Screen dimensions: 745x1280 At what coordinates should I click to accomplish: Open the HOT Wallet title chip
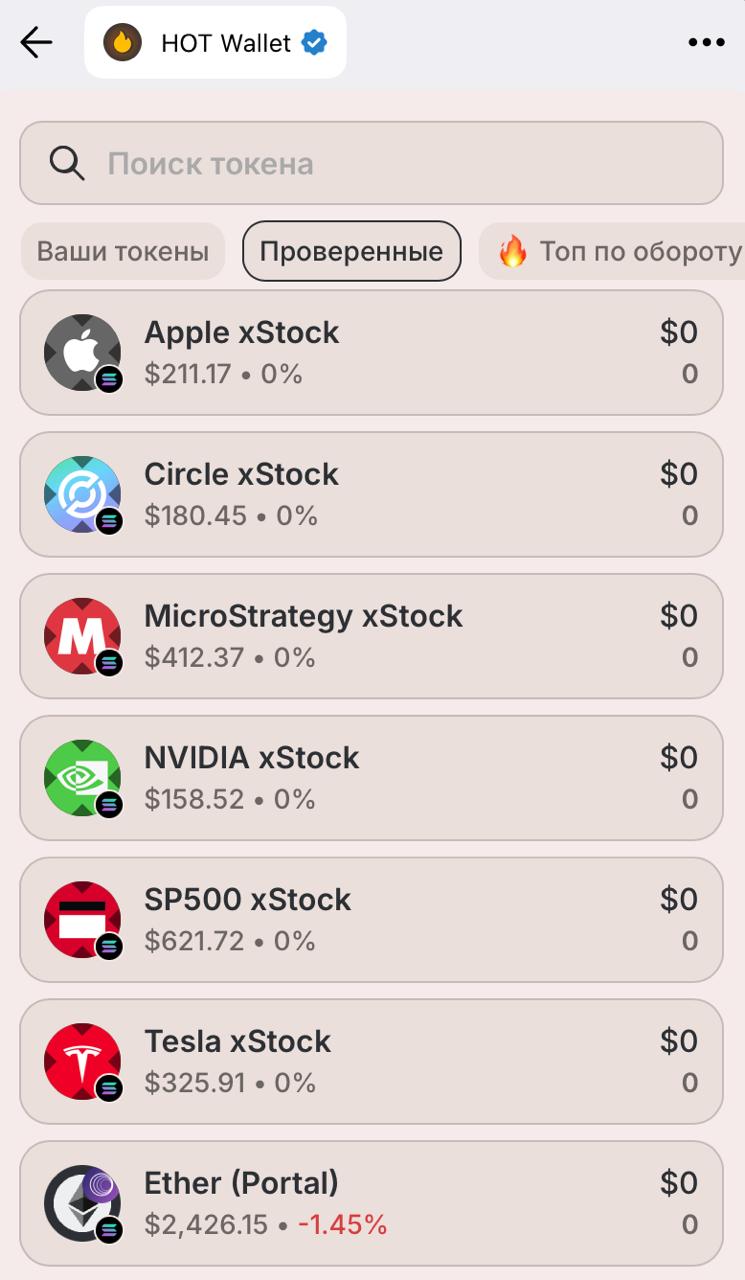pyautogui.click(x=215, y=42)
